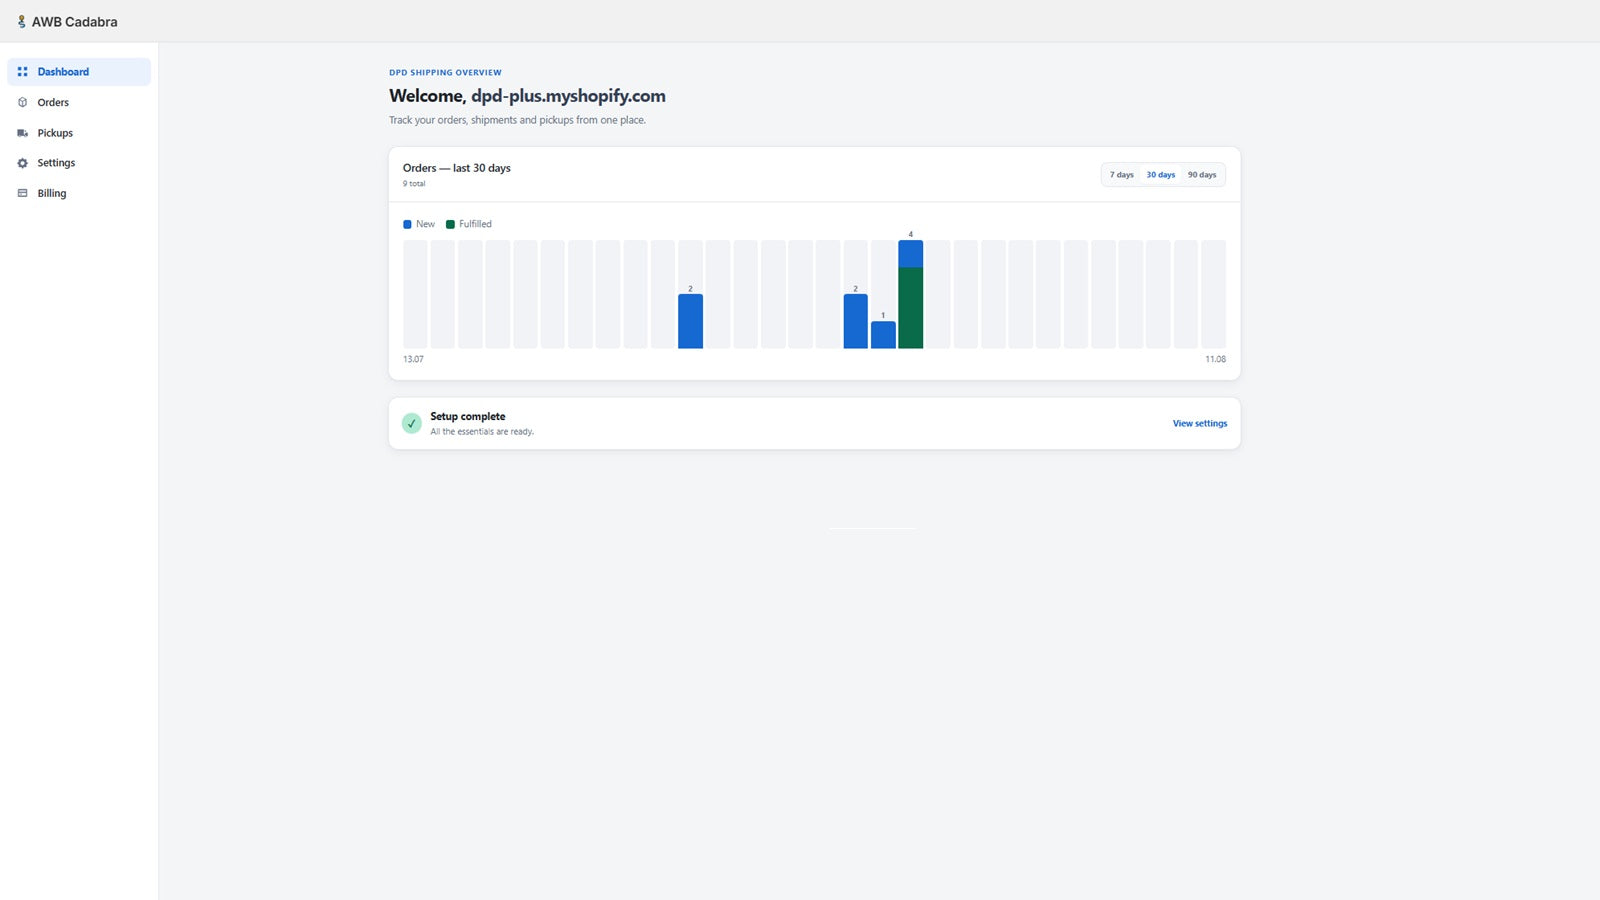Click the Fulfilled legend label
1600x900 pixels.
point(475,224)
